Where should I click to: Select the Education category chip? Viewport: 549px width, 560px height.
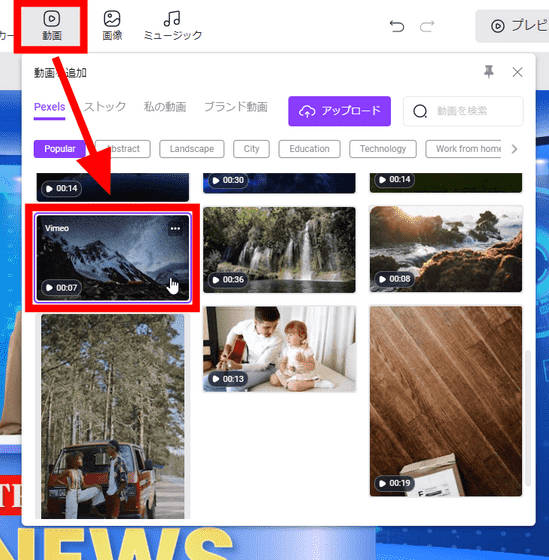(x=309, y=149)
